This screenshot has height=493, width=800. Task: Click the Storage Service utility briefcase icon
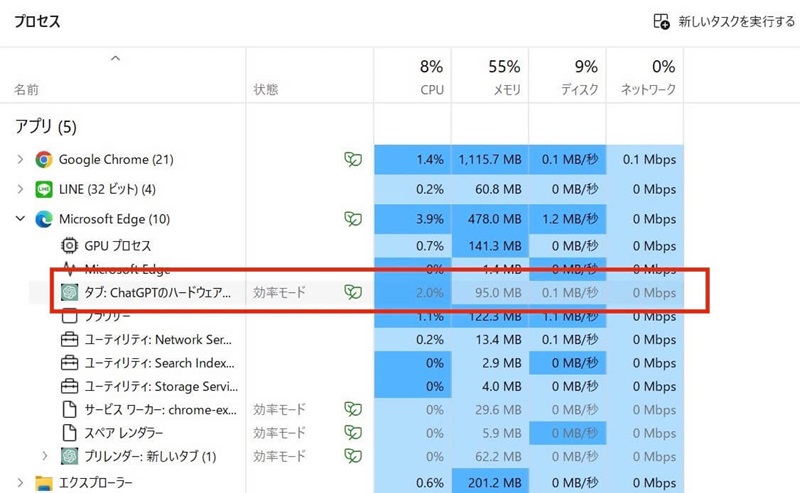coord(69,386)
